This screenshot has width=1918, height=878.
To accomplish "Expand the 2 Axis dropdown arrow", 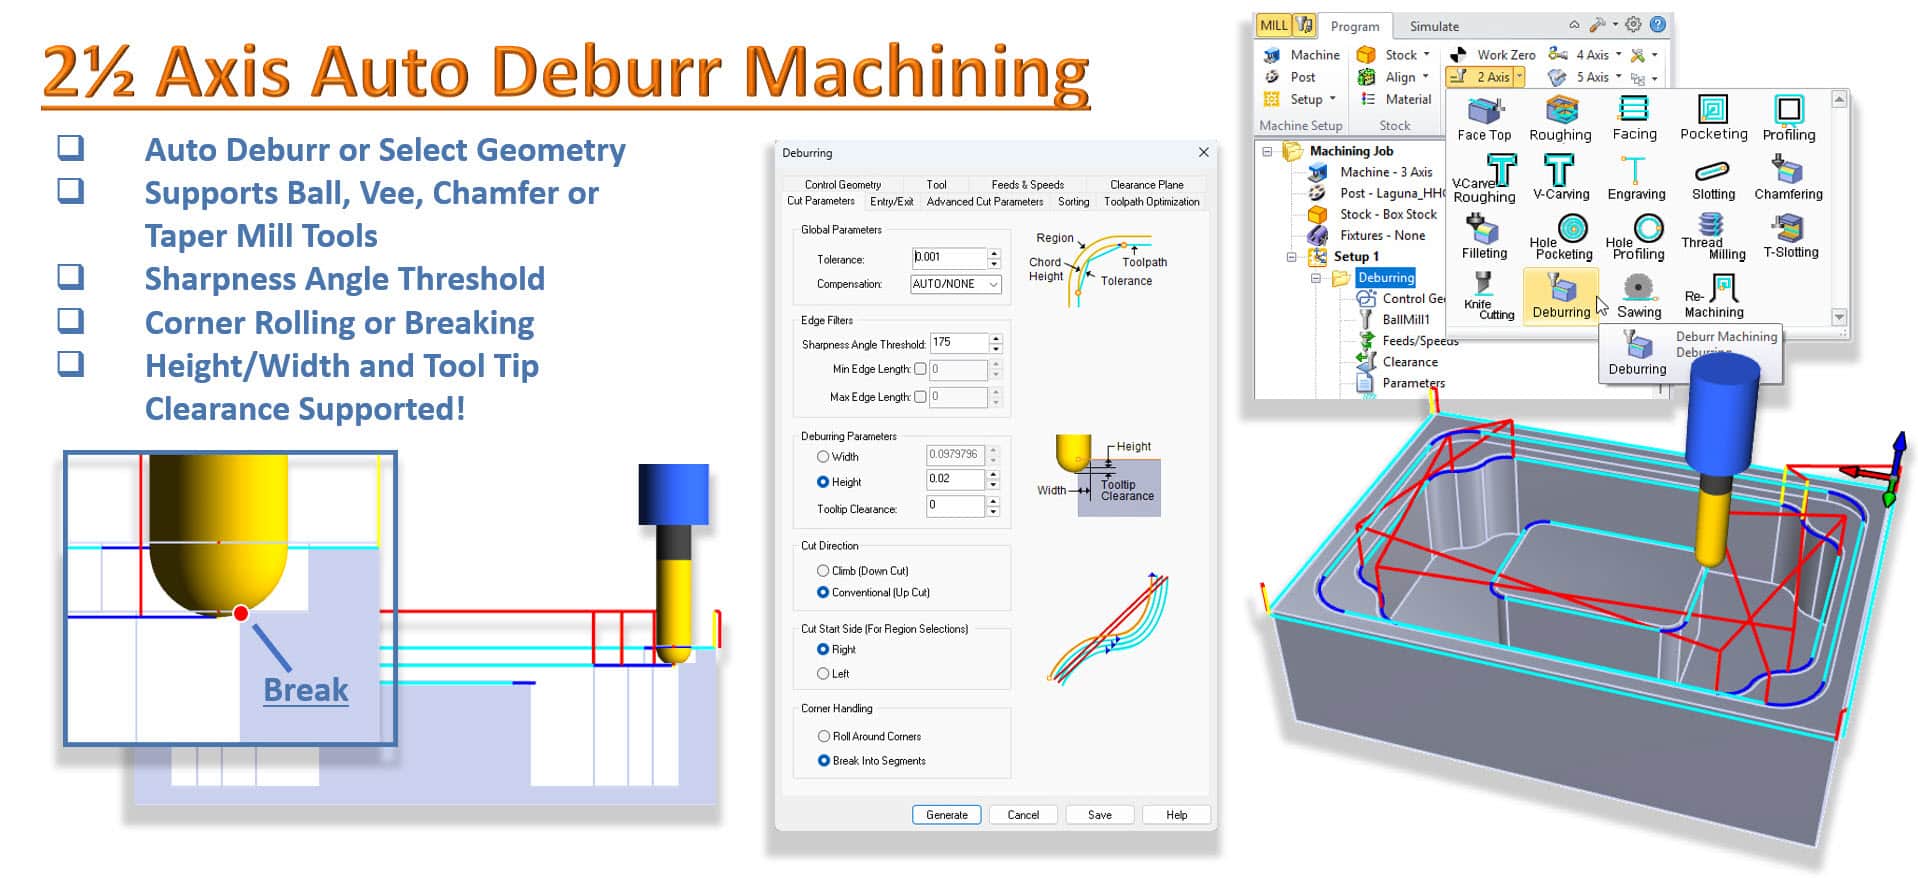I will coord(1519,77).
